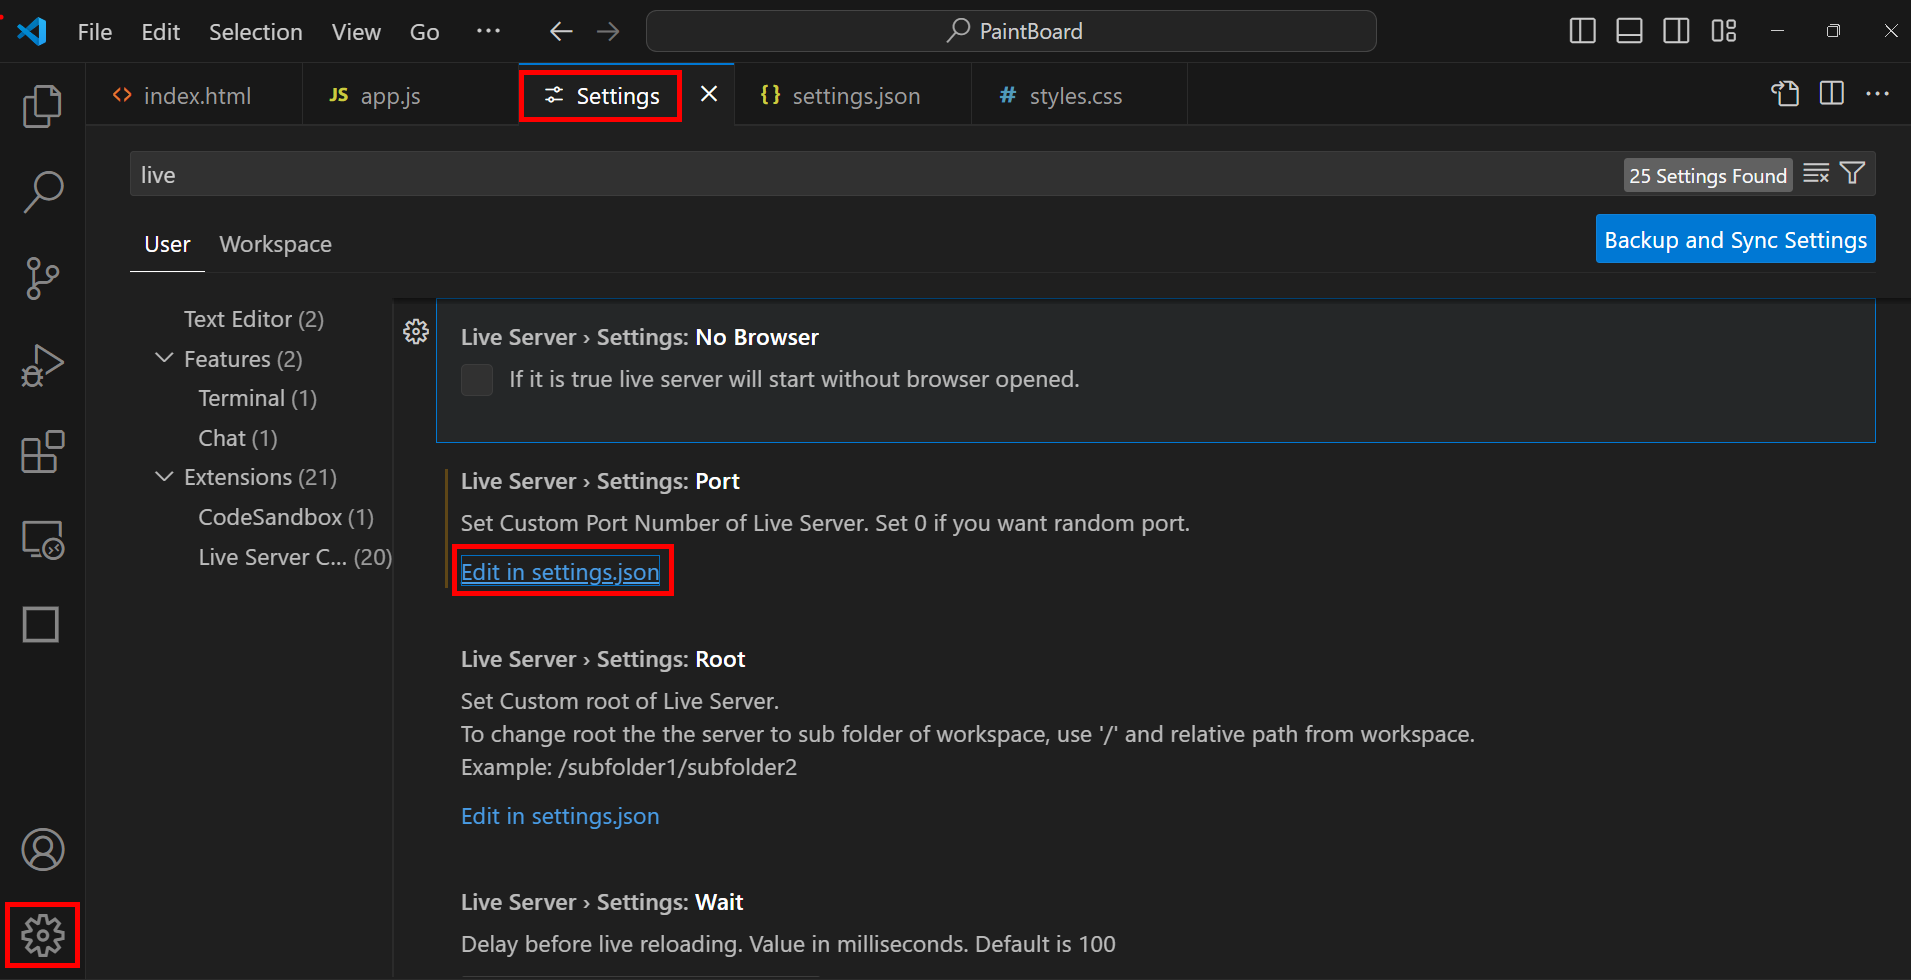Go forward with the right arrow

(608, 32)
